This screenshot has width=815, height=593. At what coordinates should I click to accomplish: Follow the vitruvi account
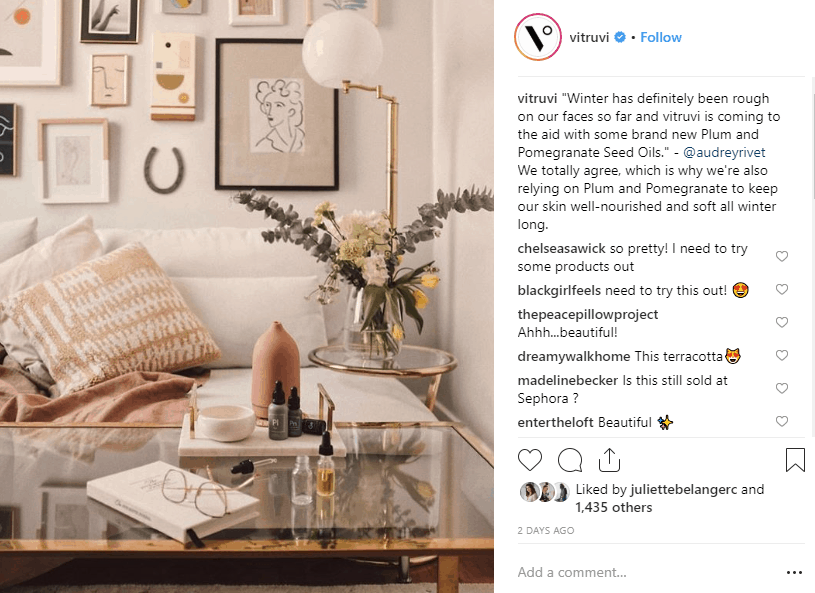[661, 37]
